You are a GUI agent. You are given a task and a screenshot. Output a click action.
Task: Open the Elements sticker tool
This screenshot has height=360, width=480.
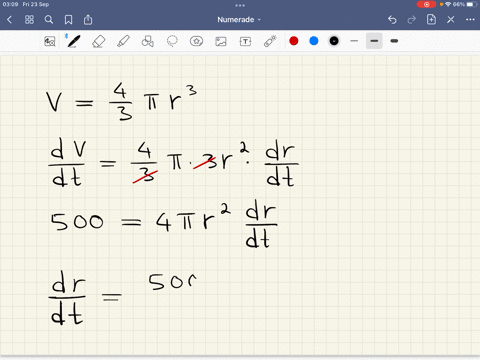point(196,41)
